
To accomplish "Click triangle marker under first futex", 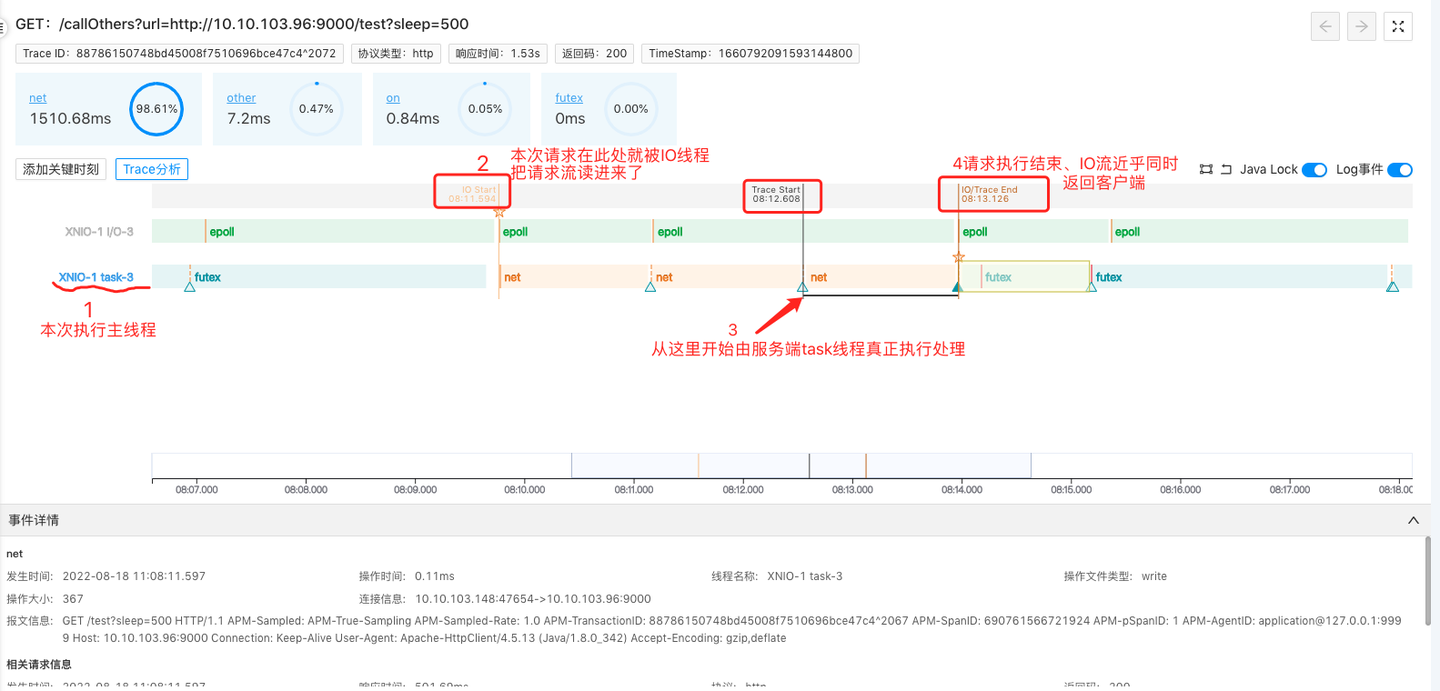I will point(189,288).
